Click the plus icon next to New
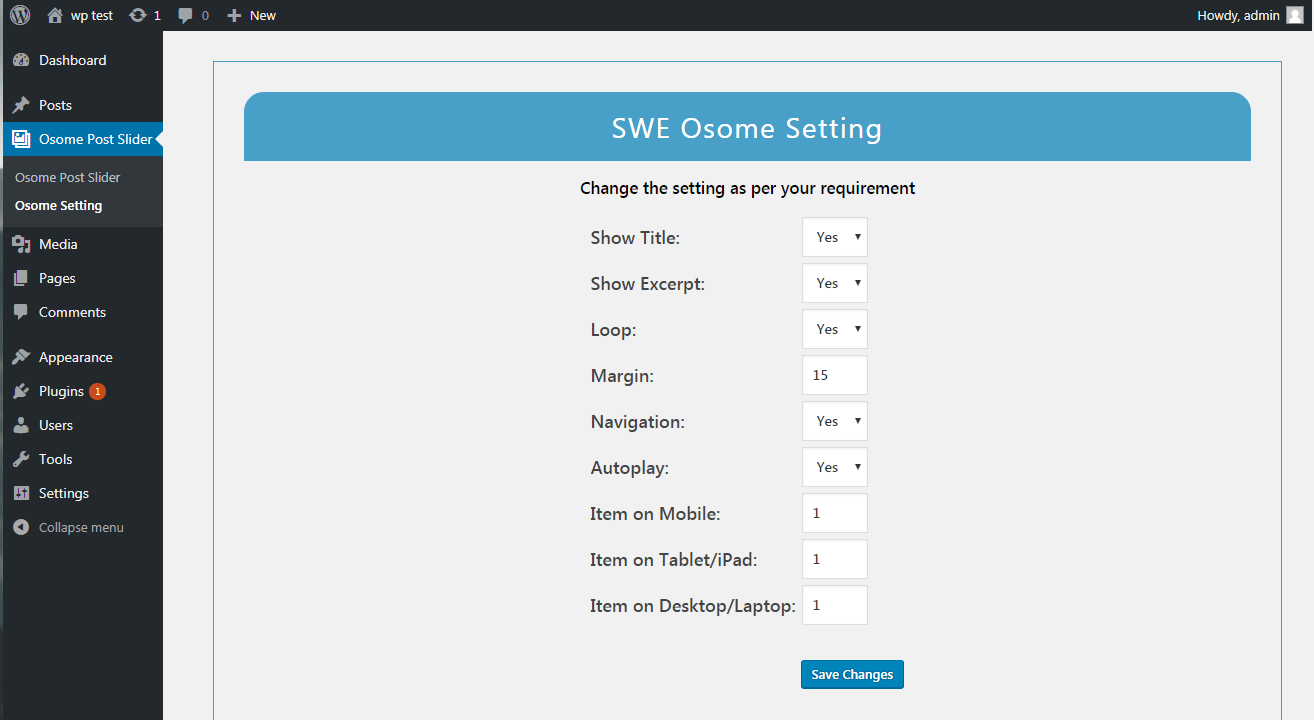 235,16
